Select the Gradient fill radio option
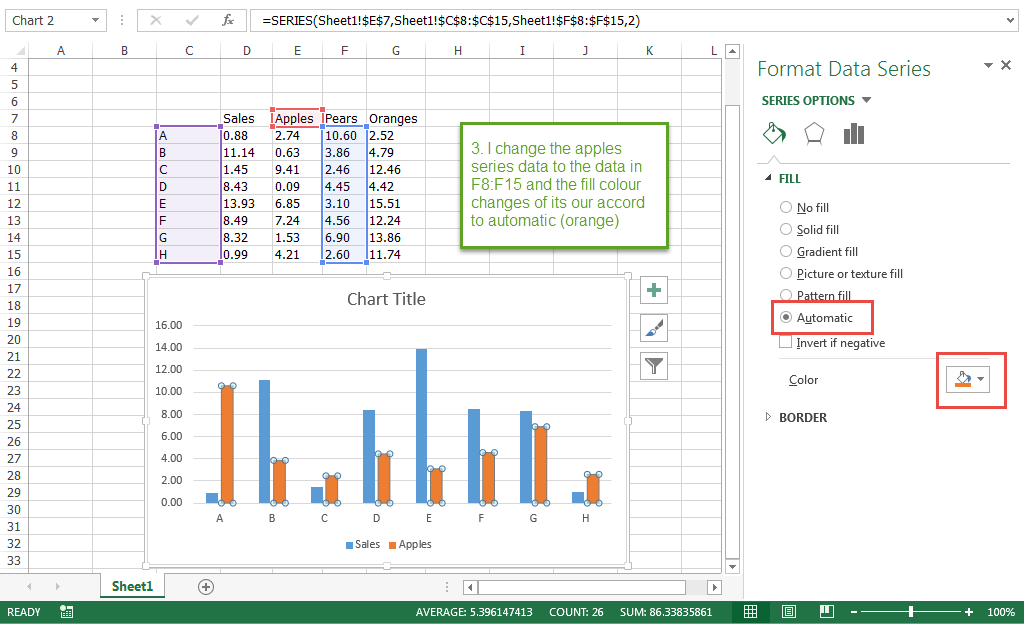Image resolution: width=1024 pixels, height=624 pixels. pos(786,251)
